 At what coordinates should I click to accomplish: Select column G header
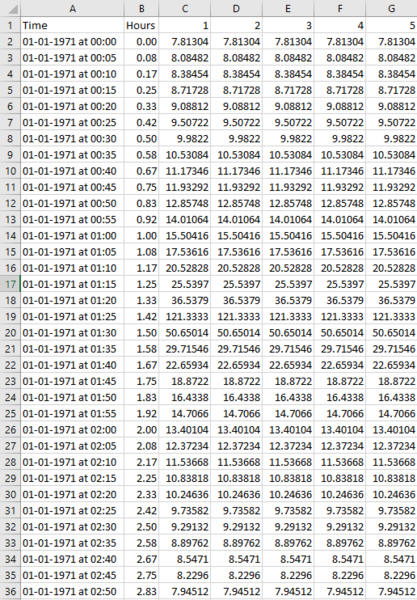pyautogui.click(x=391, y=8)
